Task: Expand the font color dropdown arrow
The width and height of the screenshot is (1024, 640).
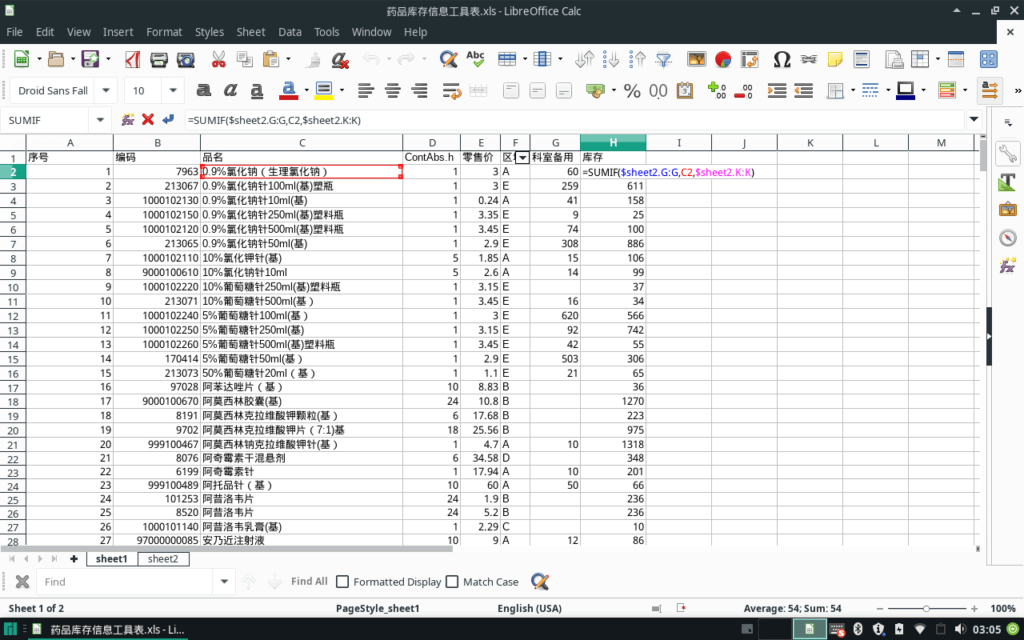Action: [306, 92]
